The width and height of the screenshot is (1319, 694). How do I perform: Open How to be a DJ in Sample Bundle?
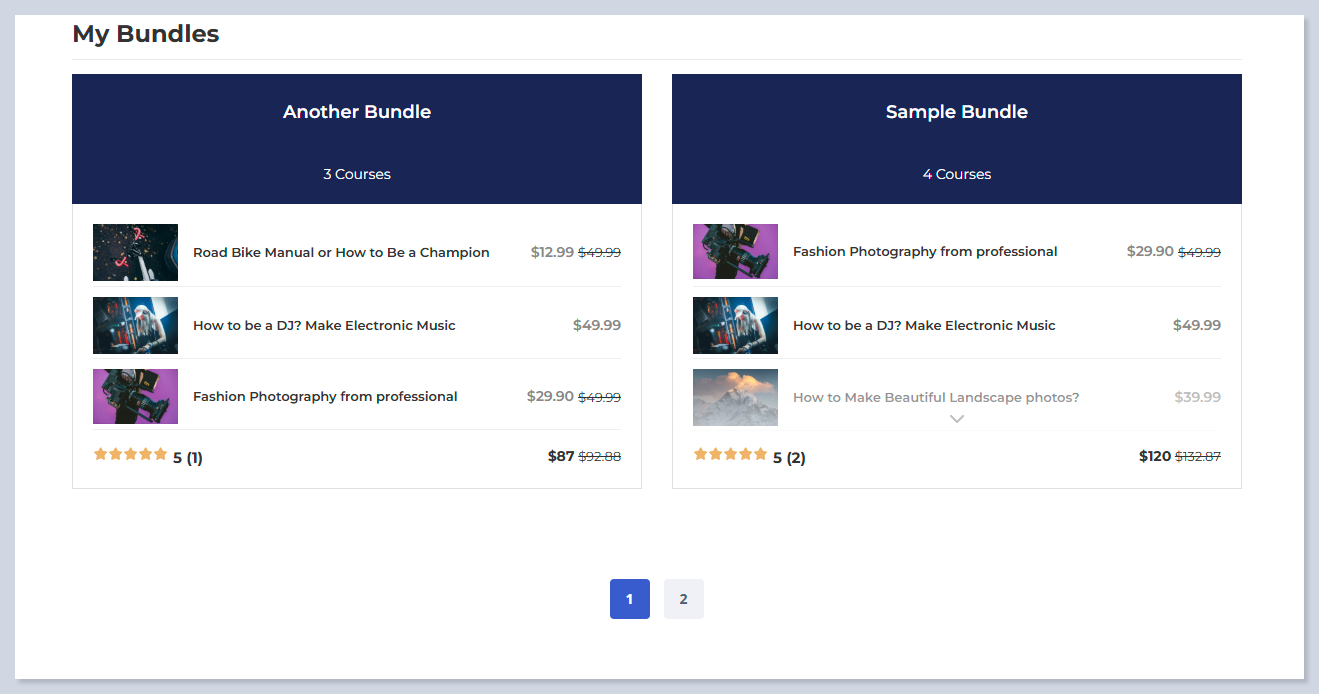924,326
